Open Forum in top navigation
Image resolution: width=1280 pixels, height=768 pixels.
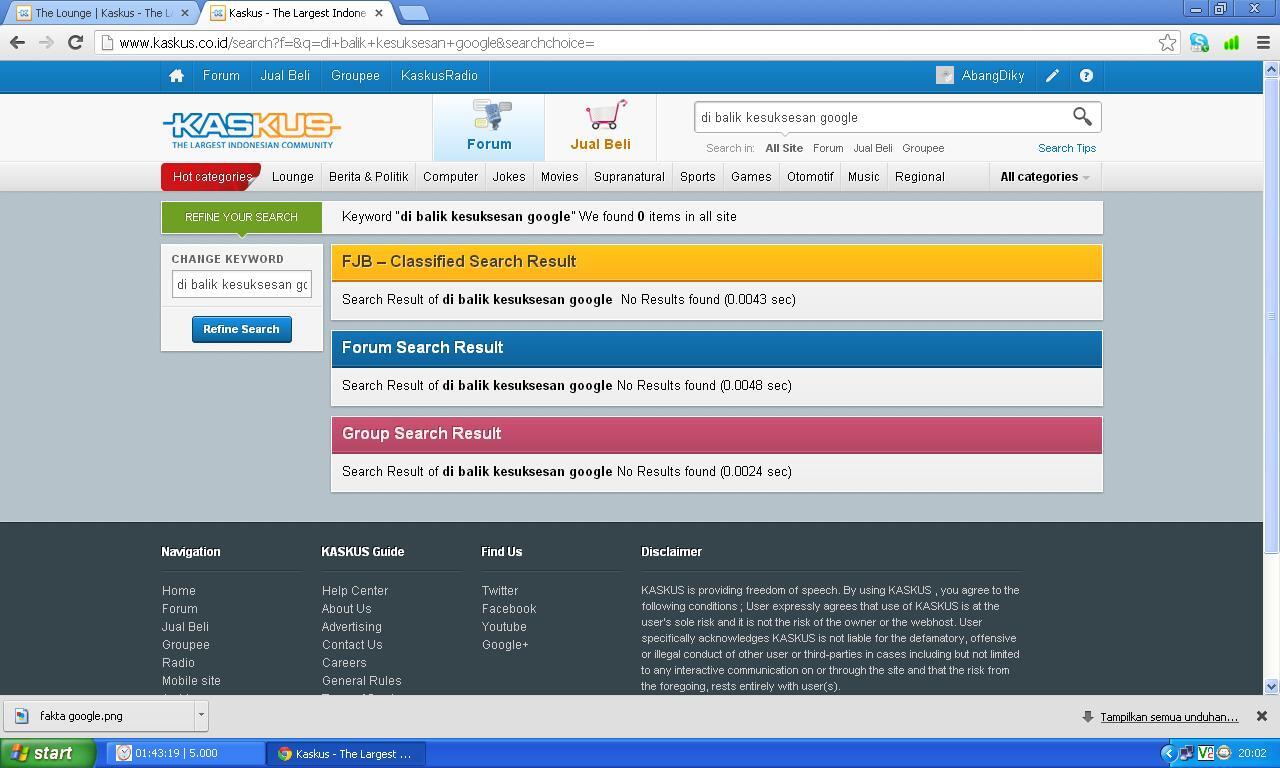pyautogui.click(x=221, y=76)
